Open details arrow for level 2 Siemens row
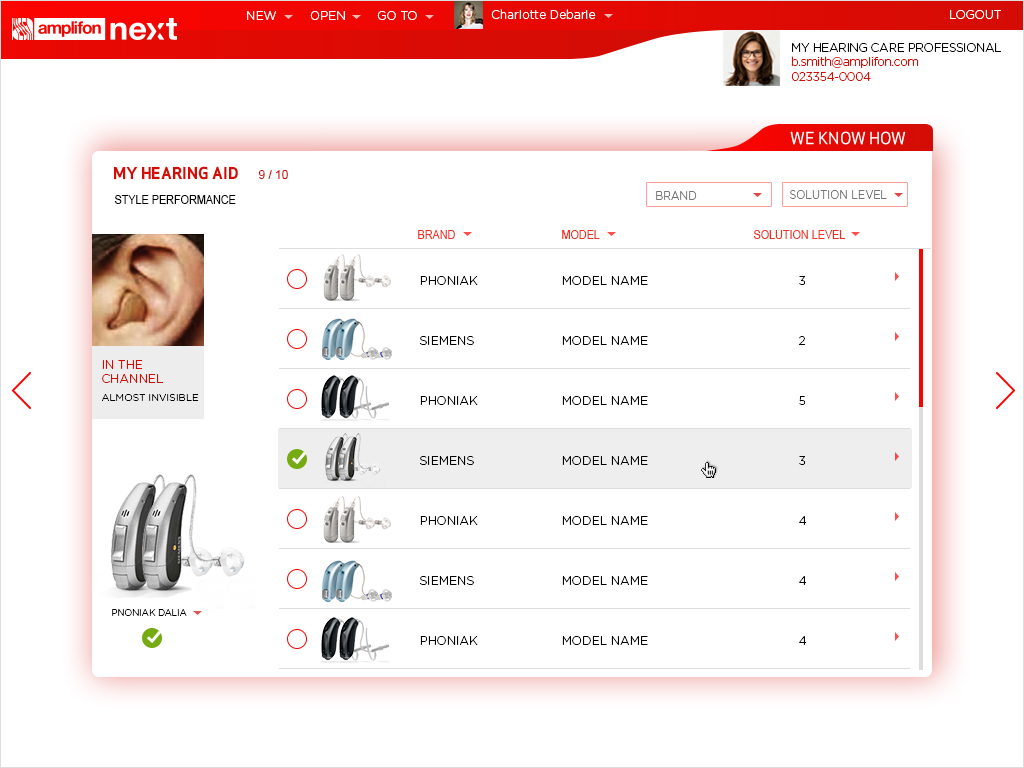The height and width of the screenshot is (768, 1024). click(x=897, y=337)
